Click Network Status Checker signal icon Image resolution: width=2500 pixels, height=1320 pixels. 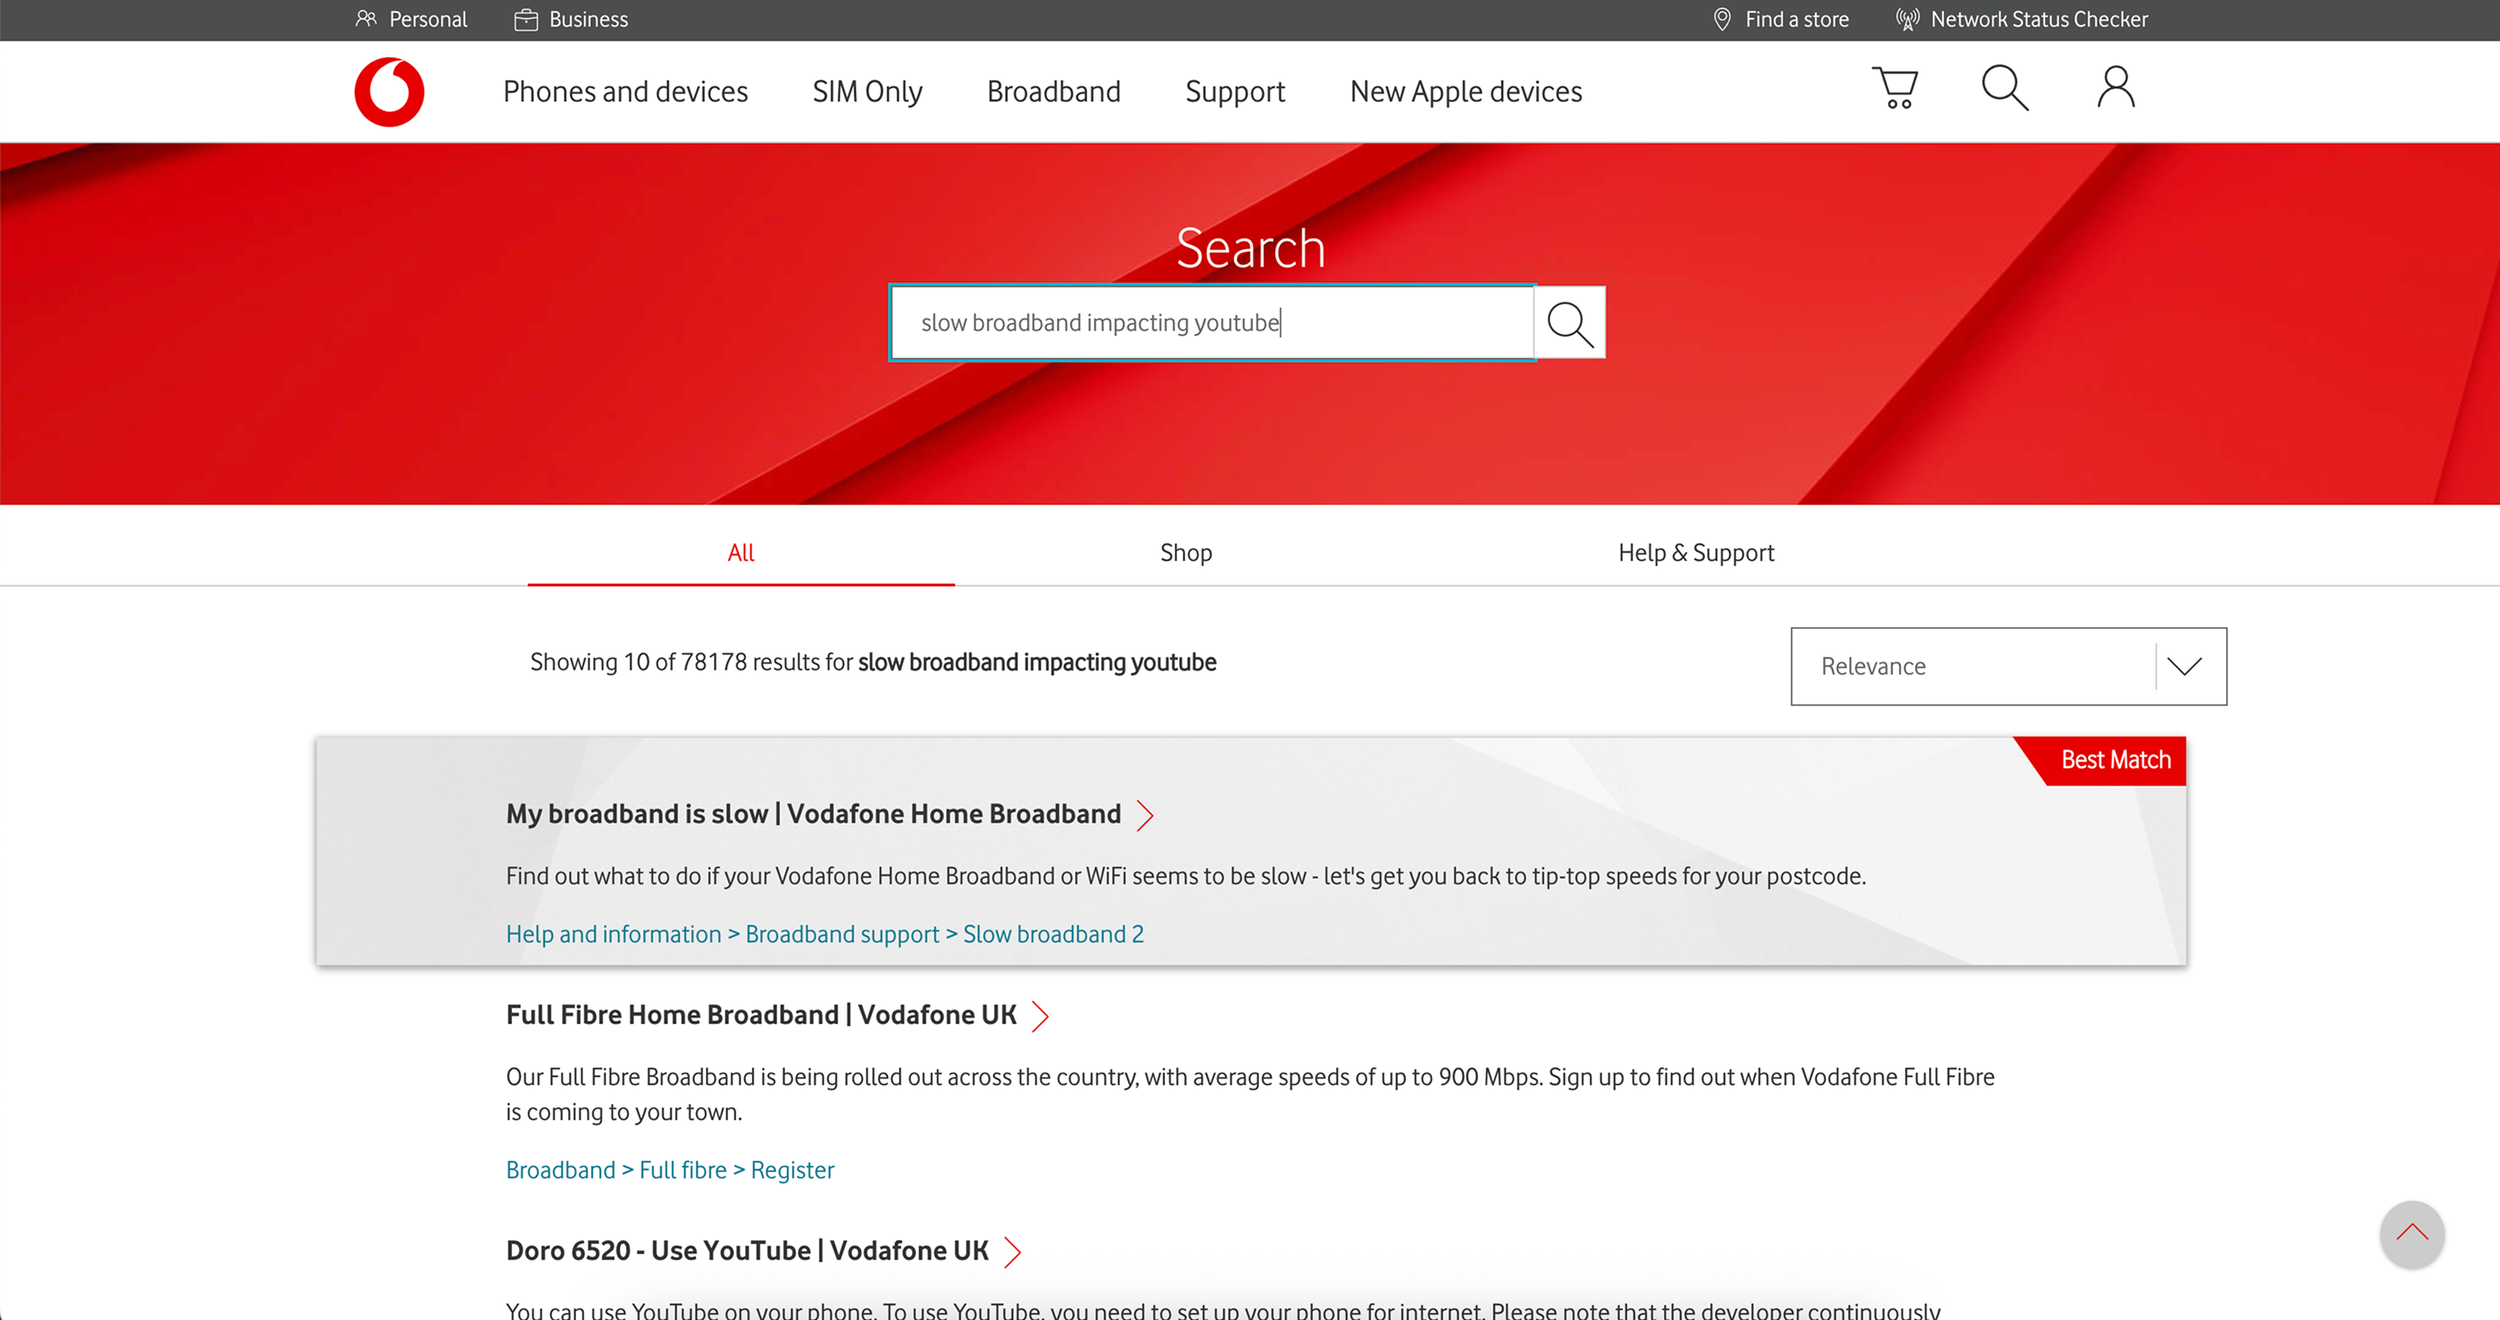(1907, 20)
